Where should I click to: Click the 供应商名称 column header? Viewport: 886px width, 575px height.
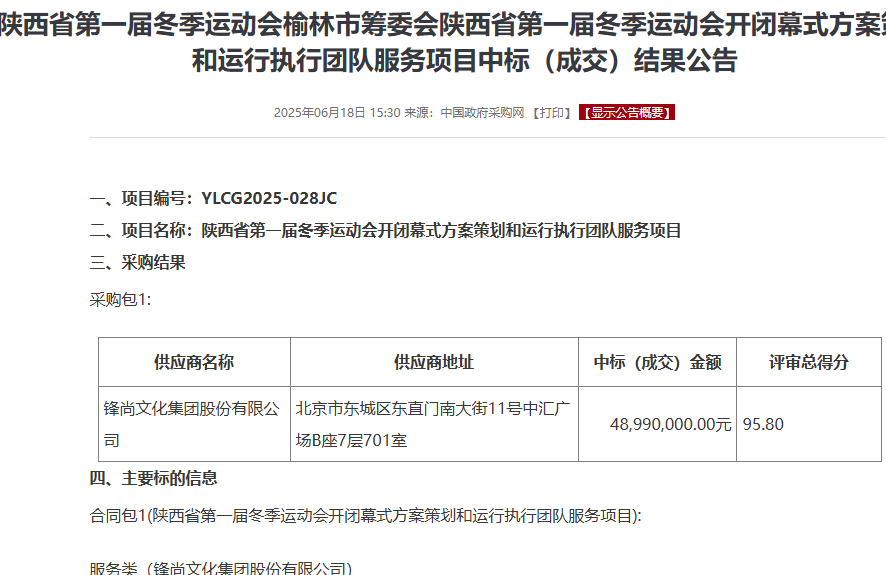tap(194, 362)
